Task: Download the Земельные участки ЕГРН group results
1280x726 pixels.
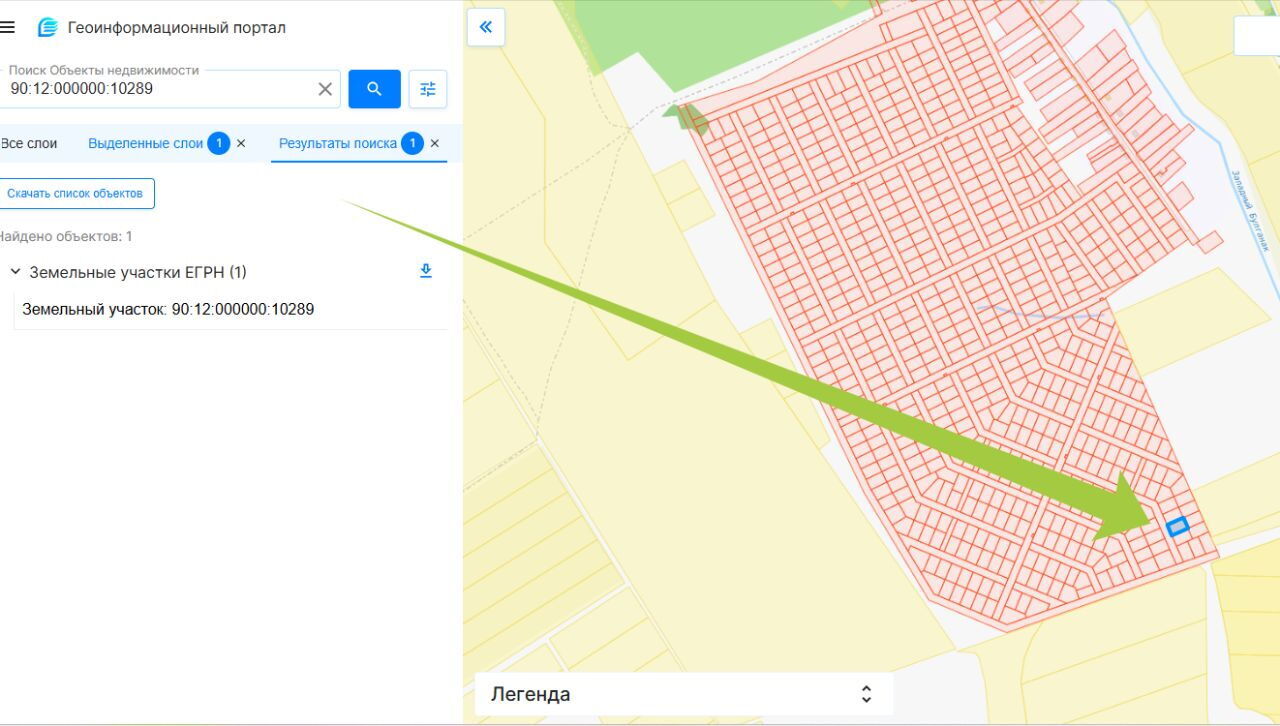Action: pos(426,271)
